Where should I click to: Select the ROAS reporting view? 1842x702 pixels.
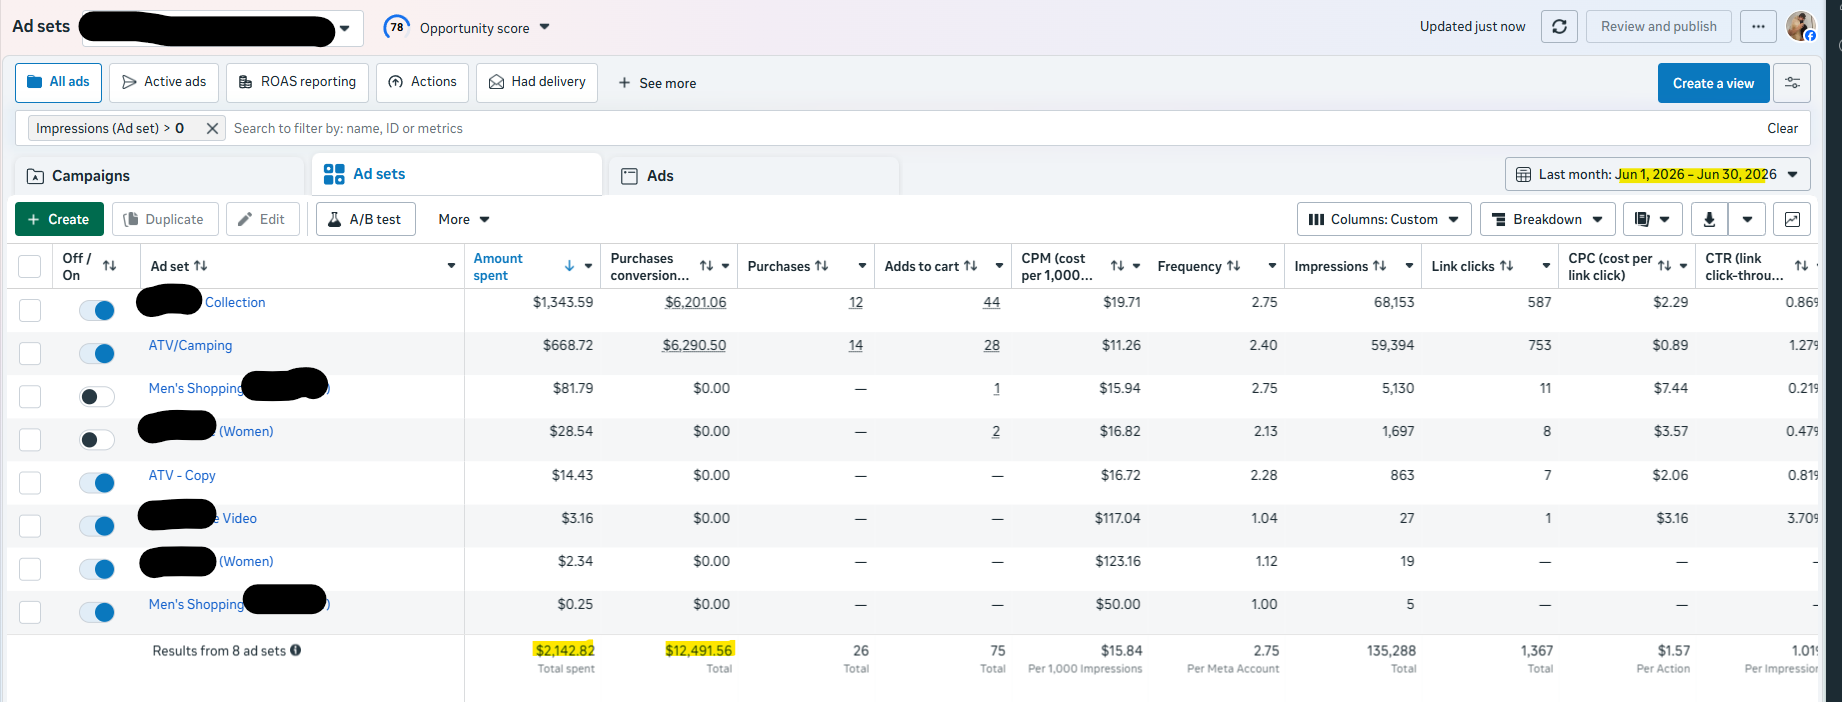pos(297,82)
